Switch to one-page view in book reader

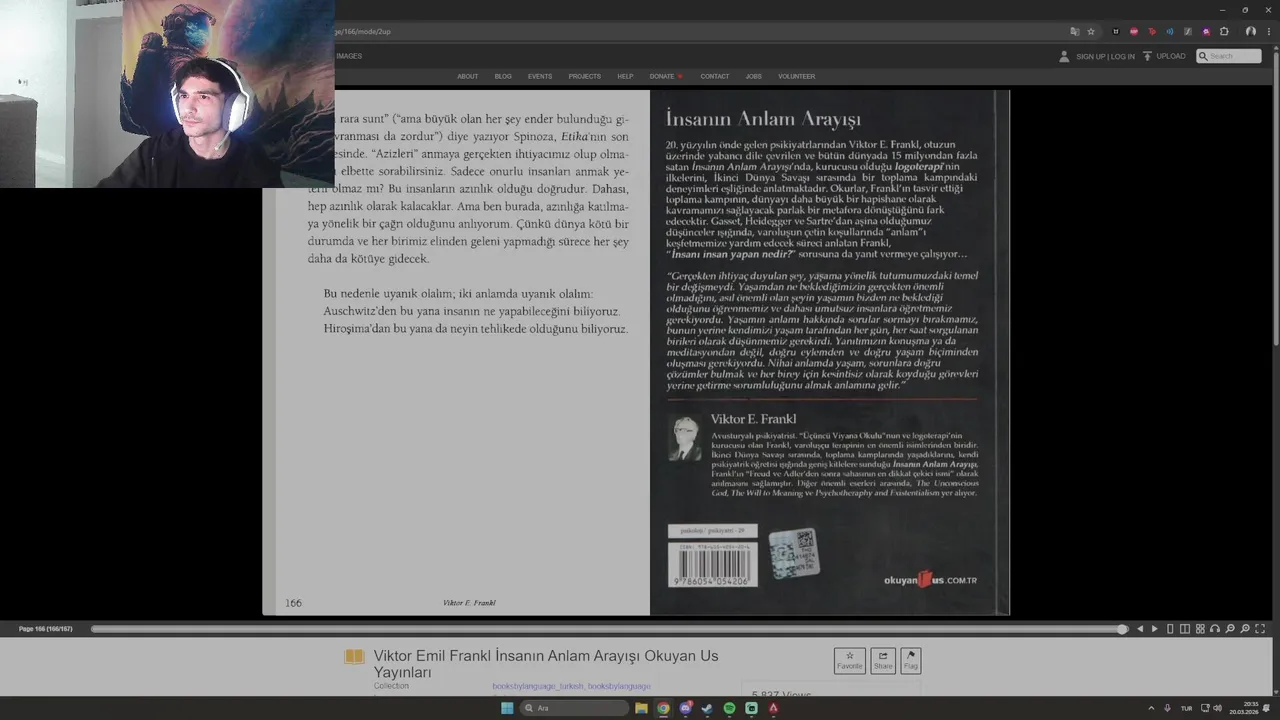1170,629
